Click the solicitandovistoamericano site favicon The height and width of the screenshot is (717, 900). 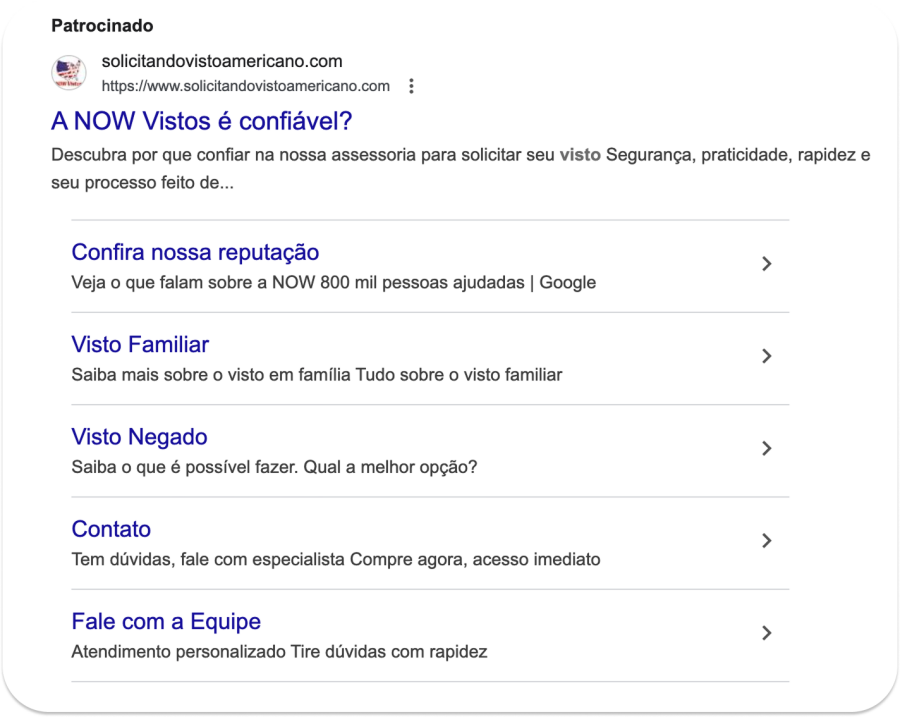tap(69, 73)
